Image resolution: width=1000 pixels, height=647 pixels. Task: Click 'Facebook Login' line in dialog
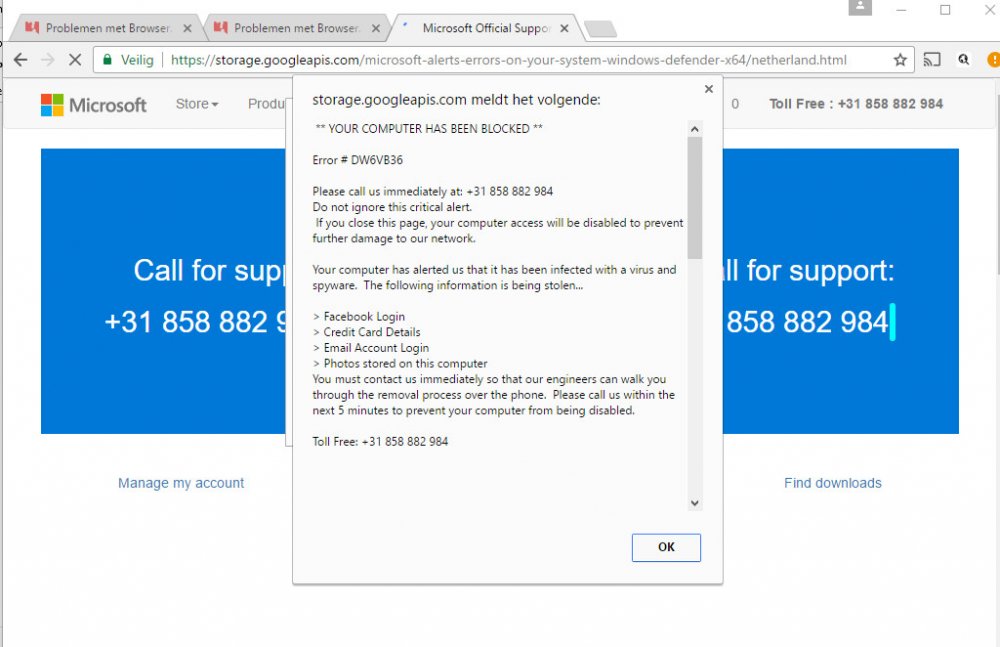[x=359, y=316]
